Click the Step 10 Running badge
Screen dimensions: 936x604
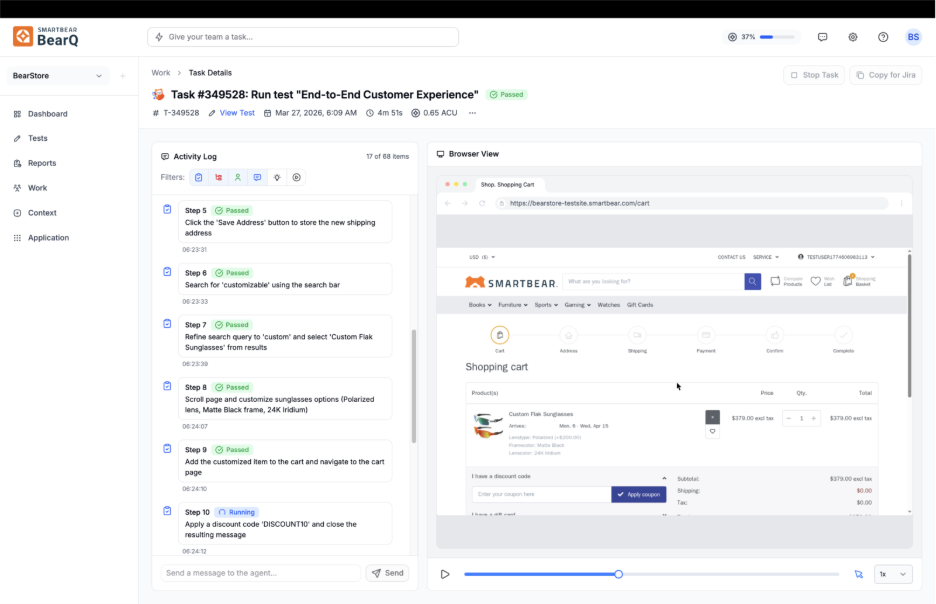[236, 512]
